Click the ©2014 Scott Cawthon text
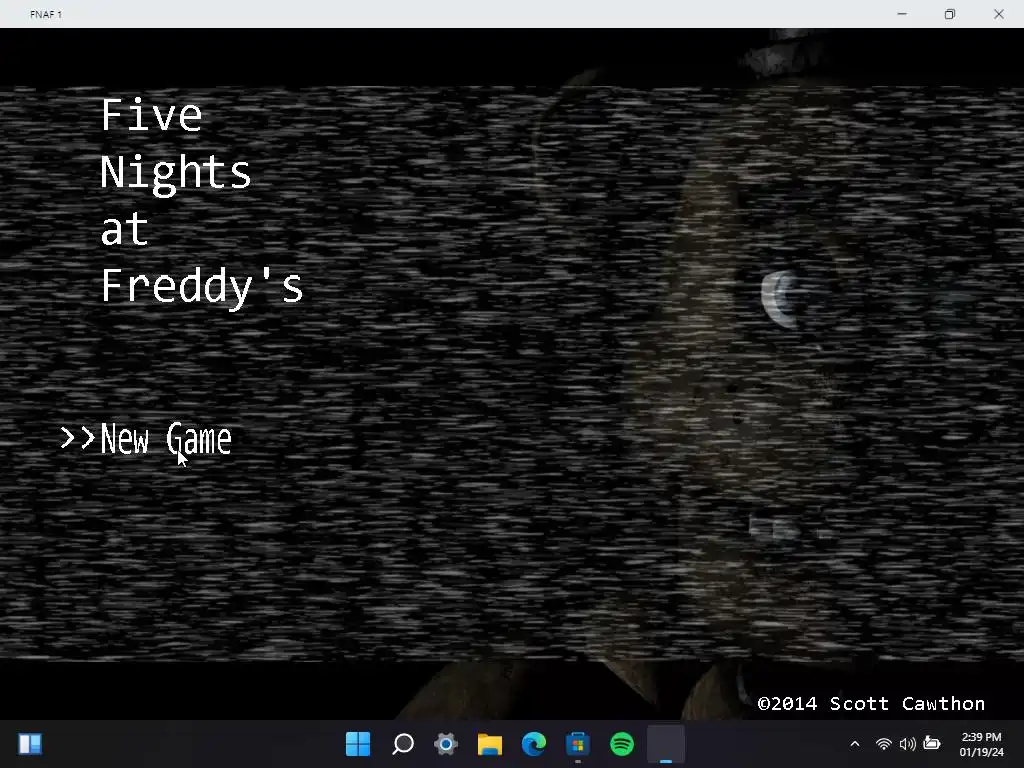1024x768 pixels. (871, 703)
